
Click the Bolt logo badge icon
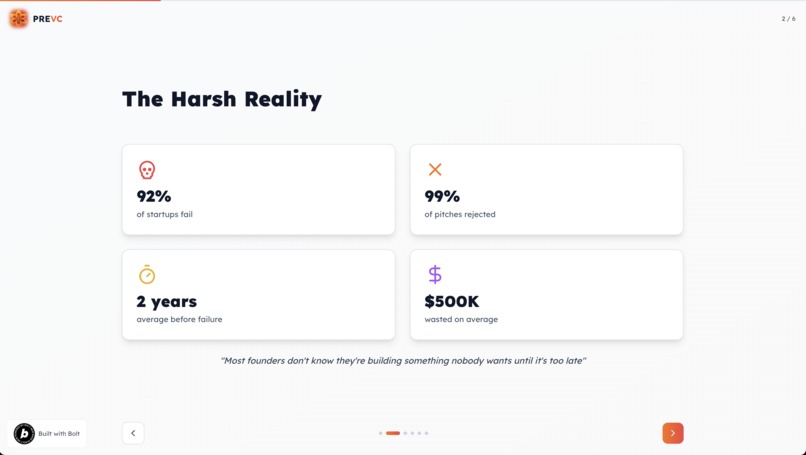[x=24, y=433]
